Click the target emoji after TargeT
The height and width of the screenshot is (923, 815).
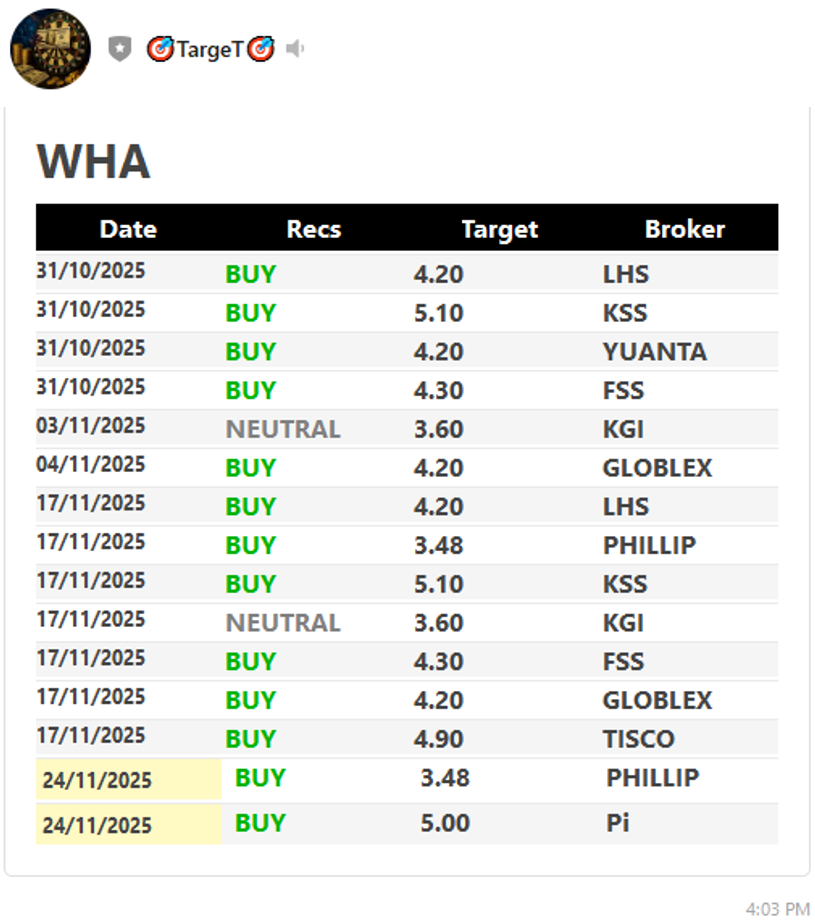(x=261, y=49)
